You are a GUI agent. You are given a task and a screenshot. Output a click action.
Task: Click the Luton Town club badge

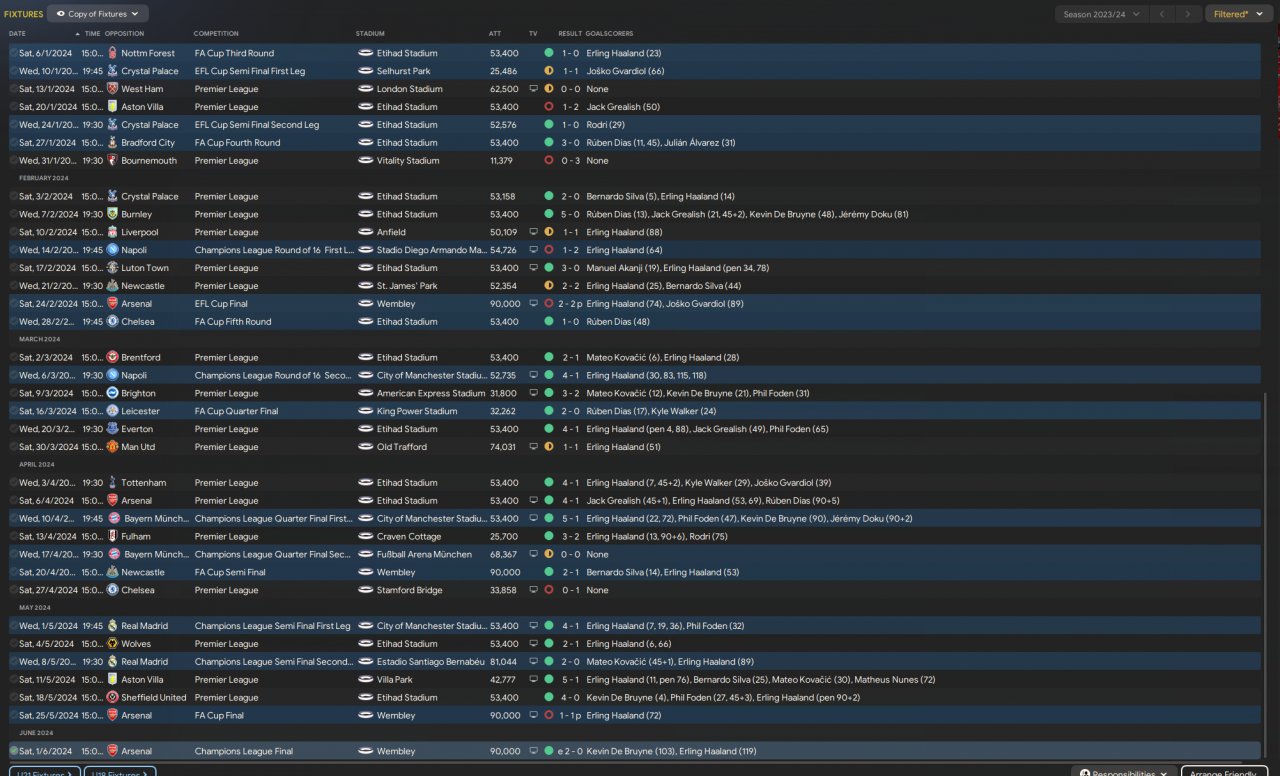coord(112,268)
